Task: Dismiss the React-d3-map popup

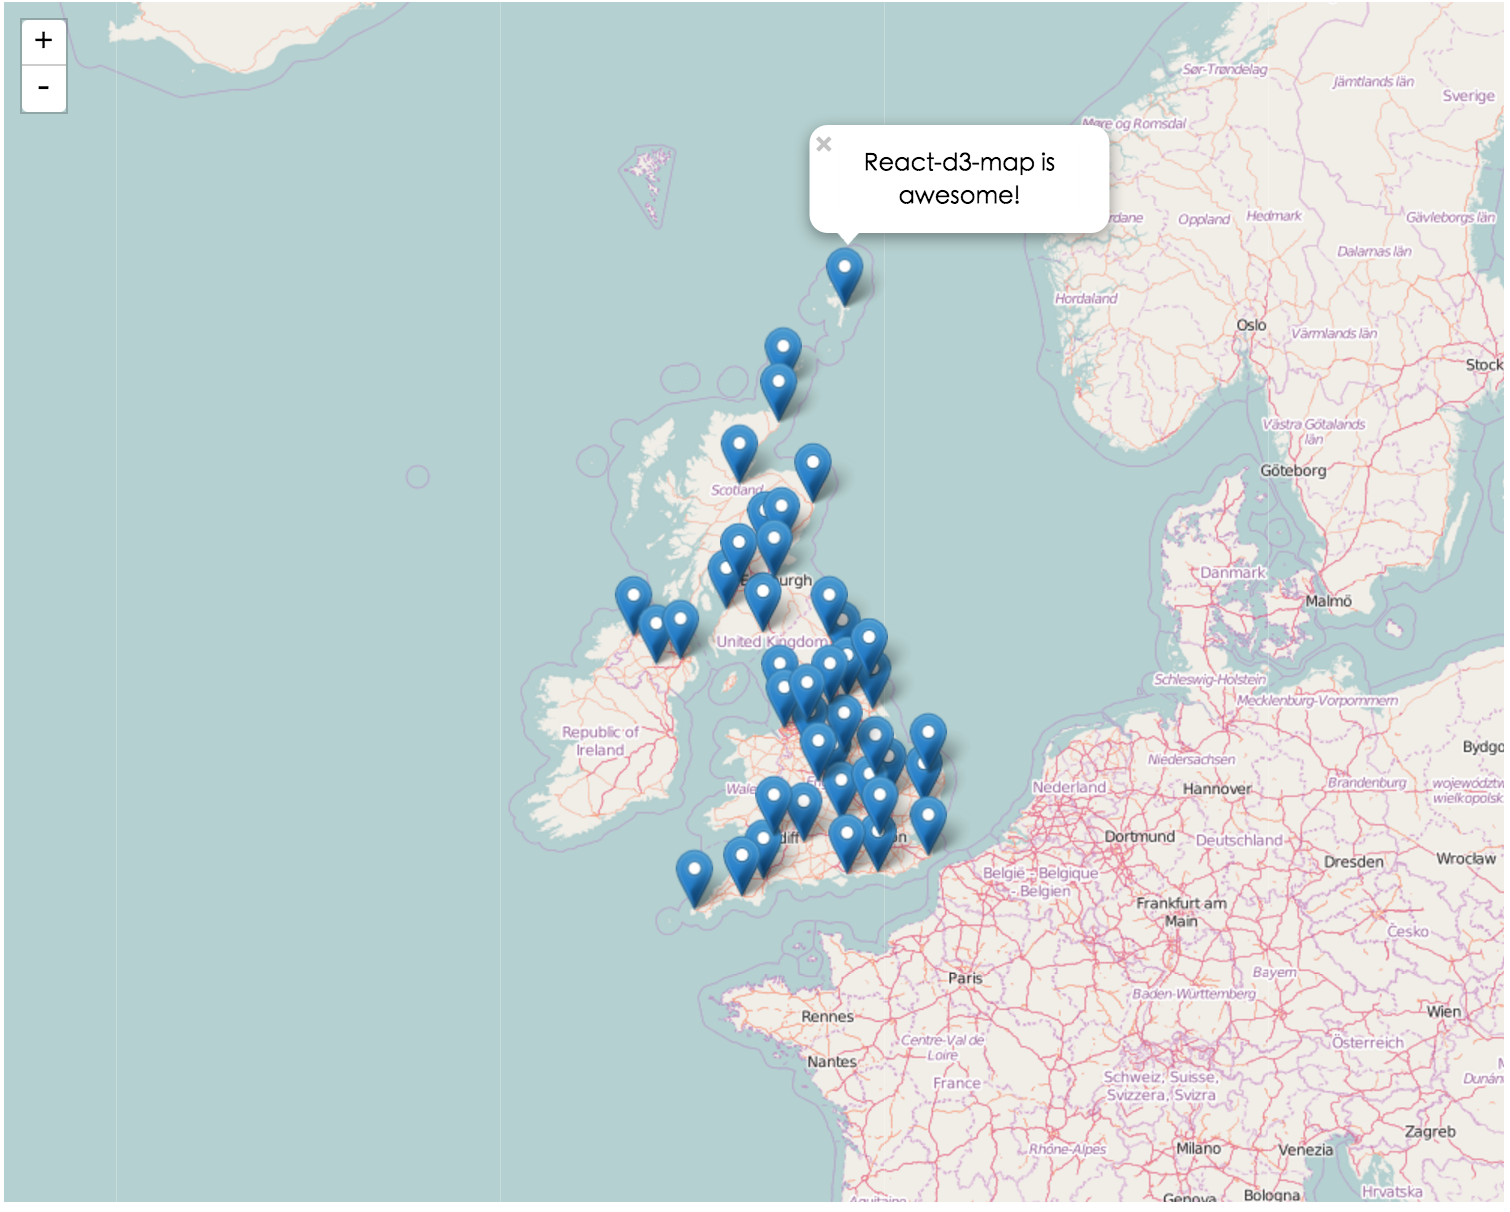Action: click(x=824, y=143)
